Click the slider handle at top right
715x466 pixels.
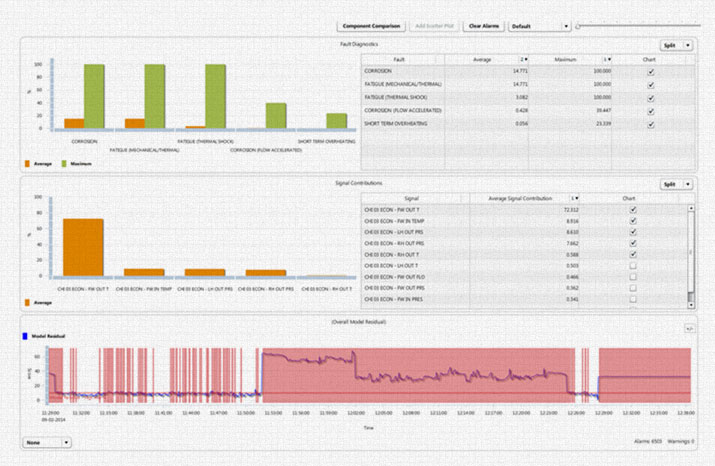578,26
